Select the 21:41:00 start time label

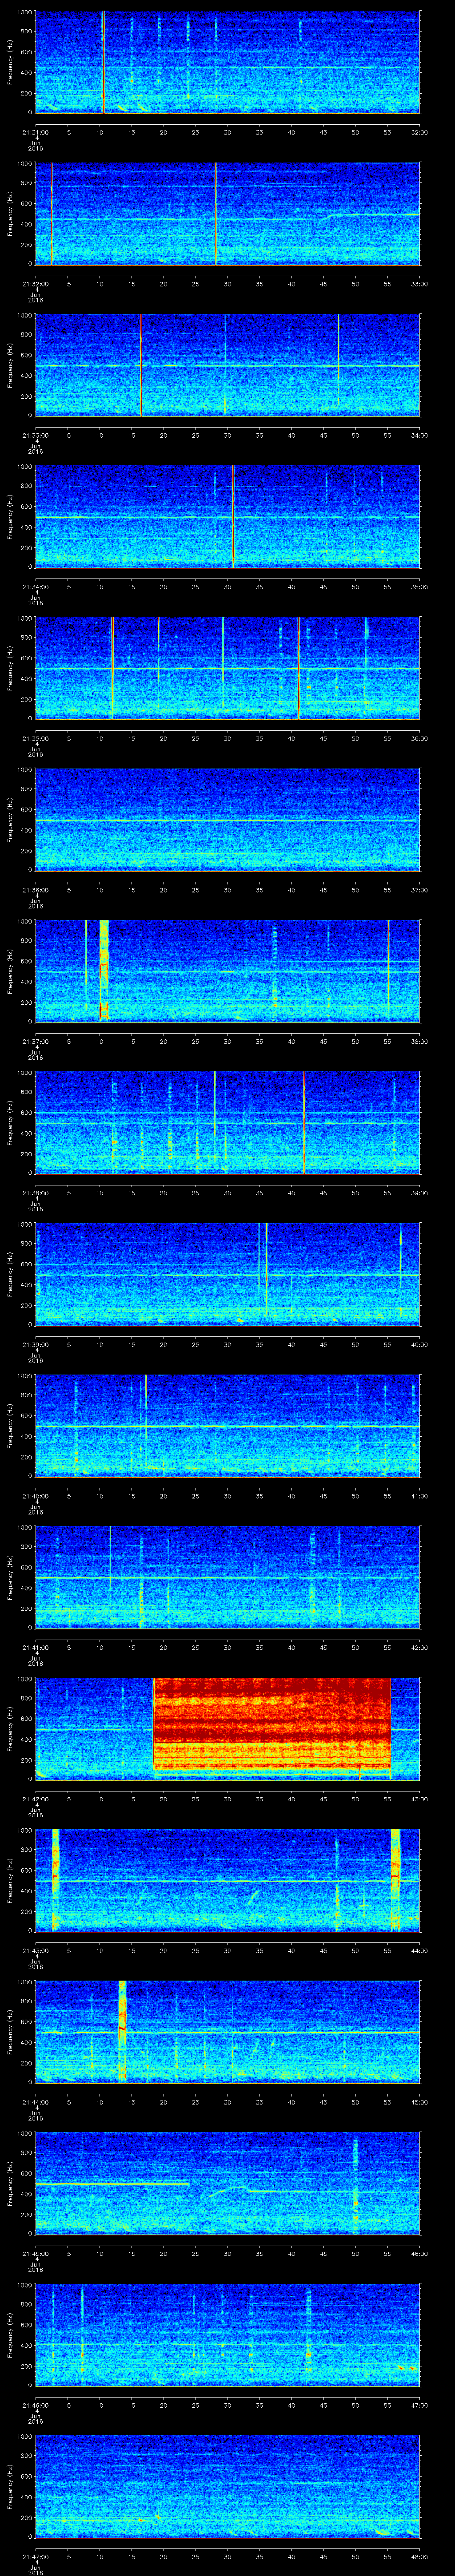35,1647
